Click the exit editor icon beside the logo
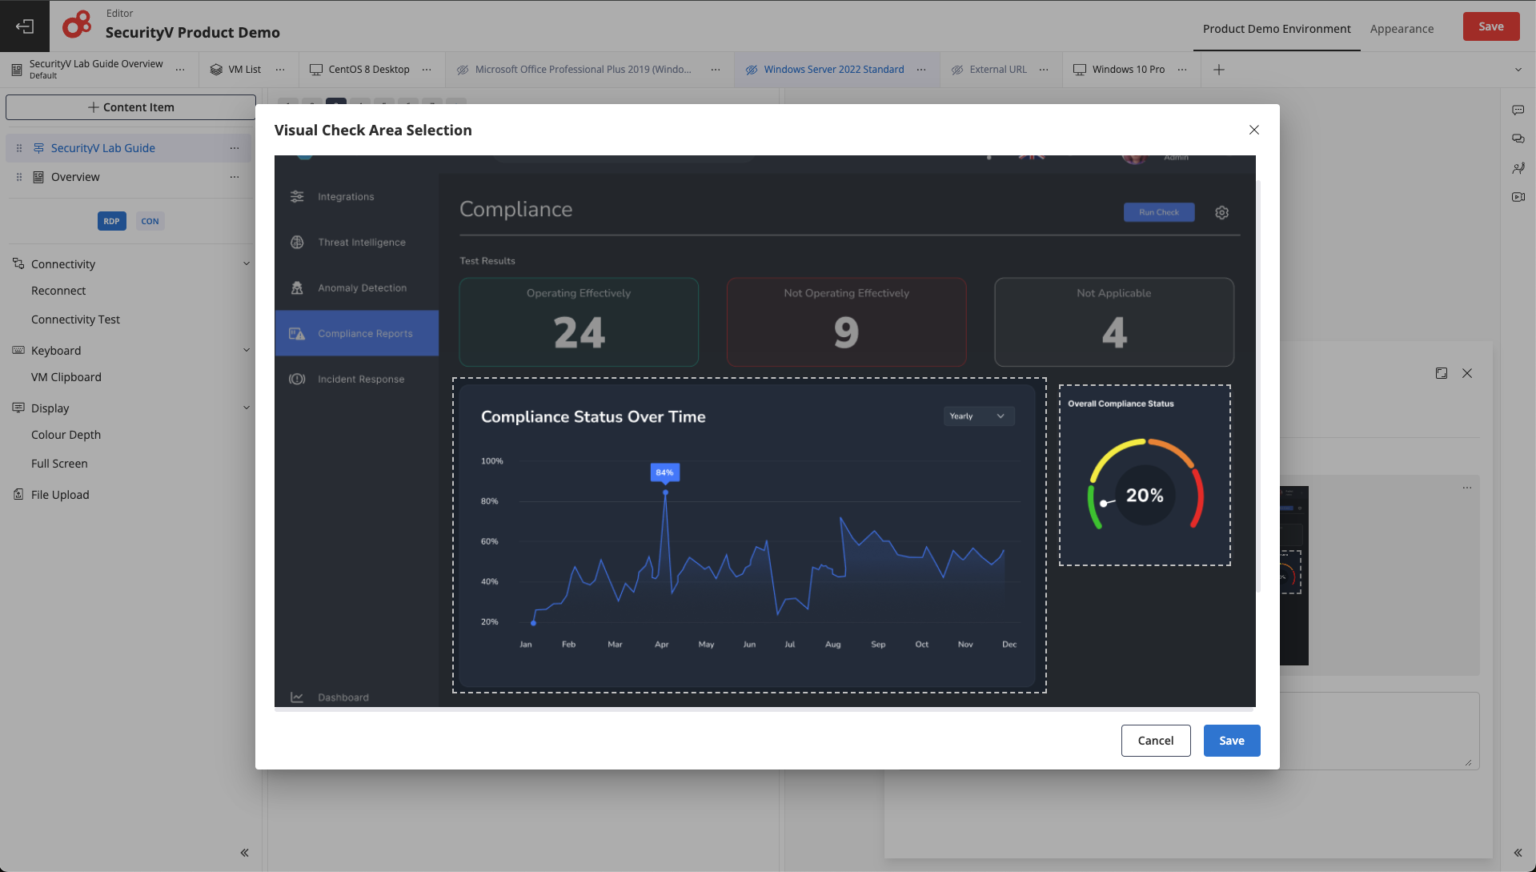Viewport: 1536px width, 872px height. point(25,27)
